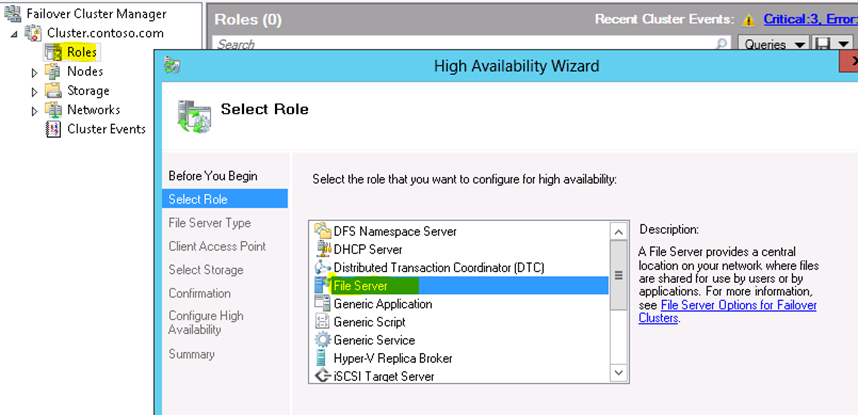Choose iSCSI Target Server role
Viewport: 858px width, 415px height.
pyautogui.click(x=384, y=376)
